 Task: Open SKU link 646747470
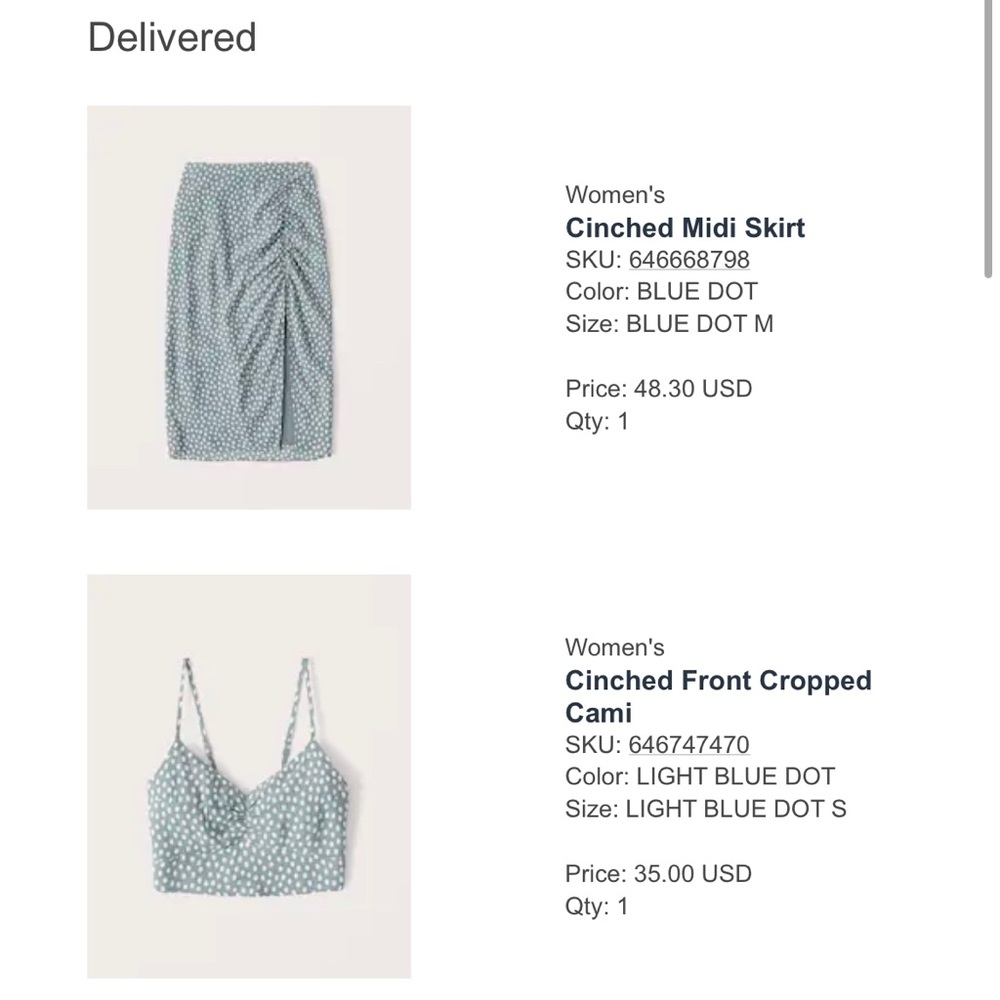point(688,744)
